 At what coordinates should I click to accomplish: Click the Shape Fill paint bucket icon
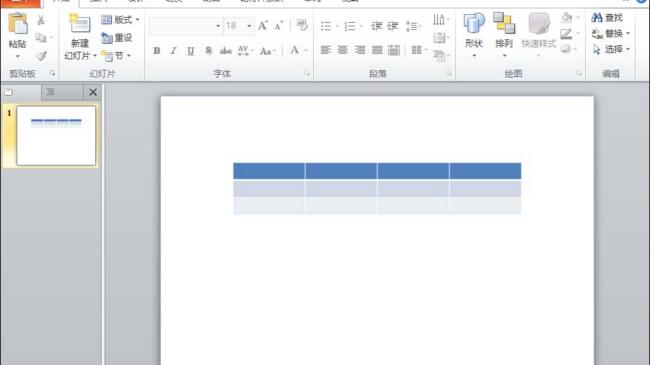567,17
